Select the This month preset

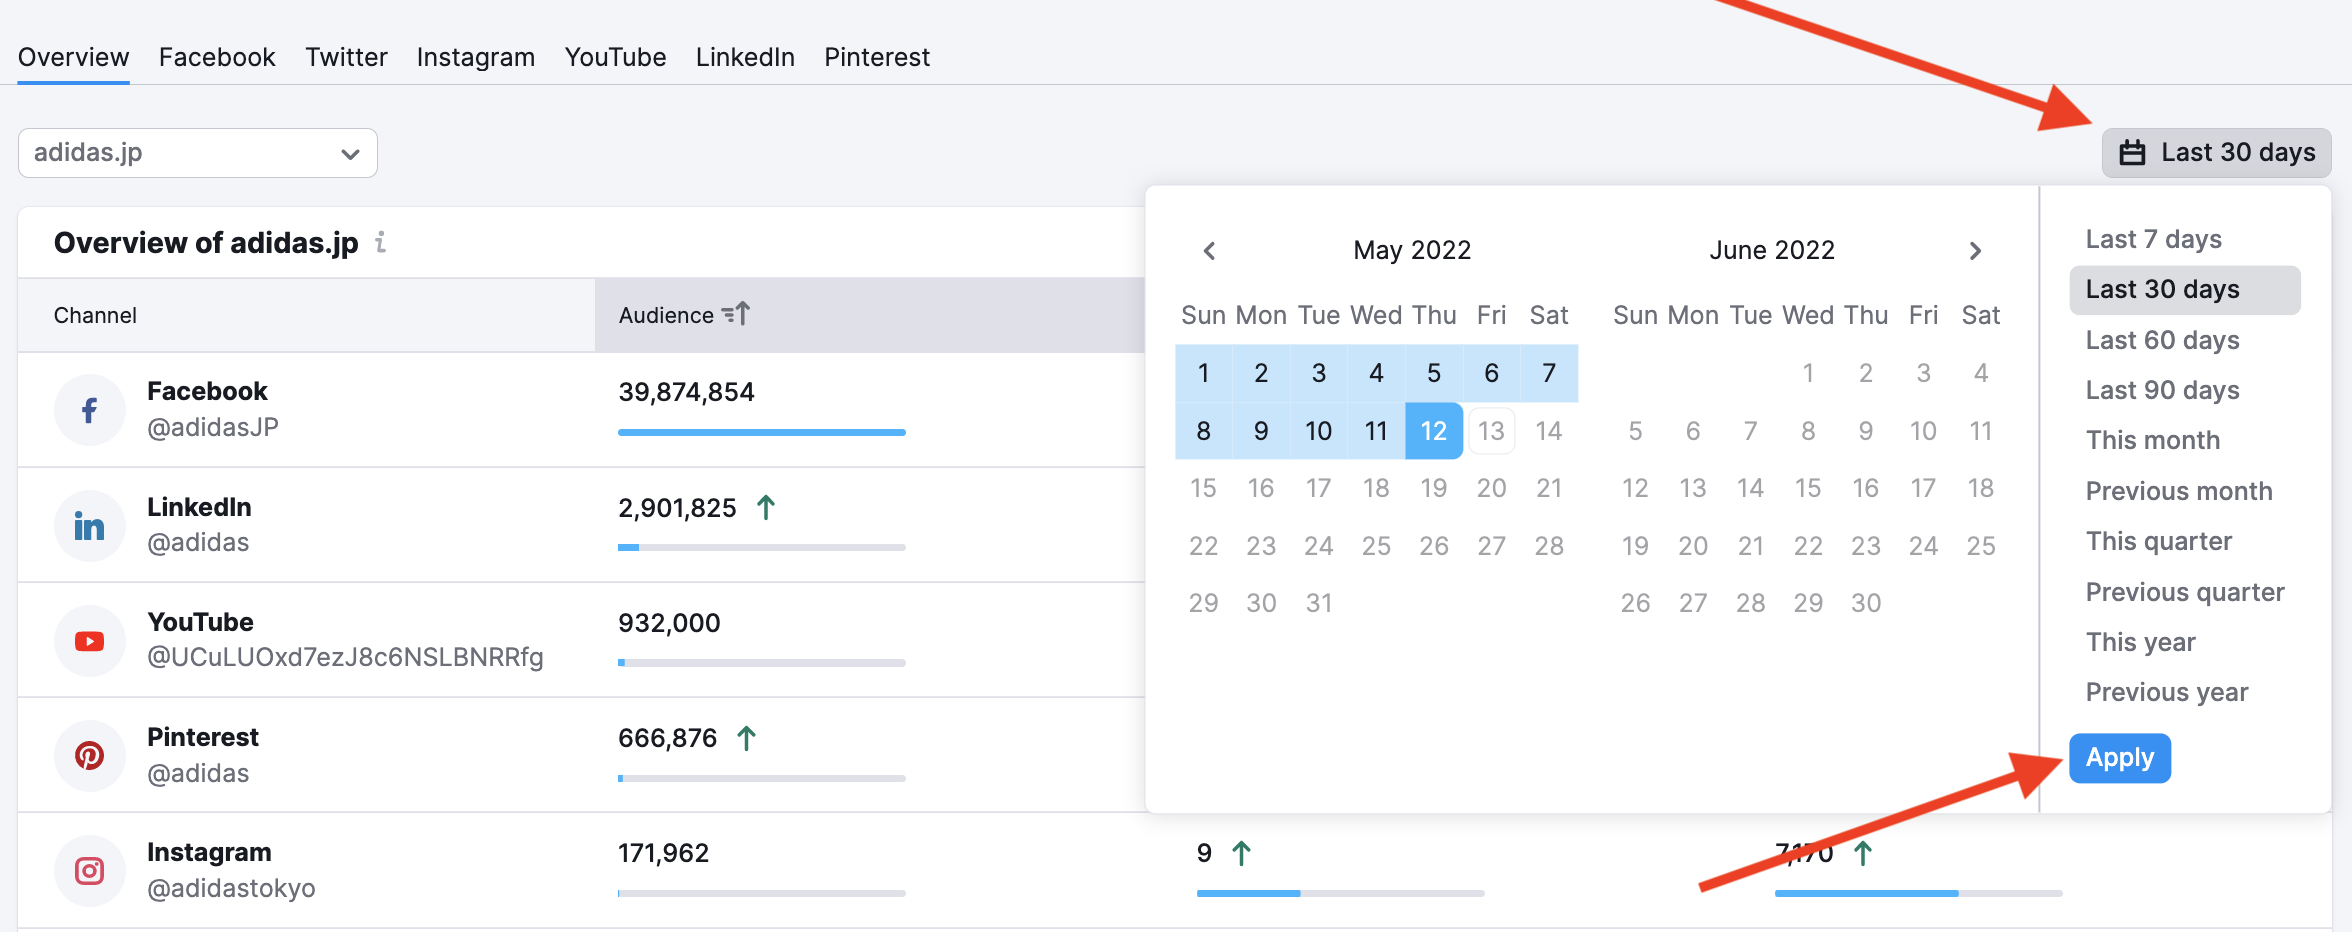2153,440
